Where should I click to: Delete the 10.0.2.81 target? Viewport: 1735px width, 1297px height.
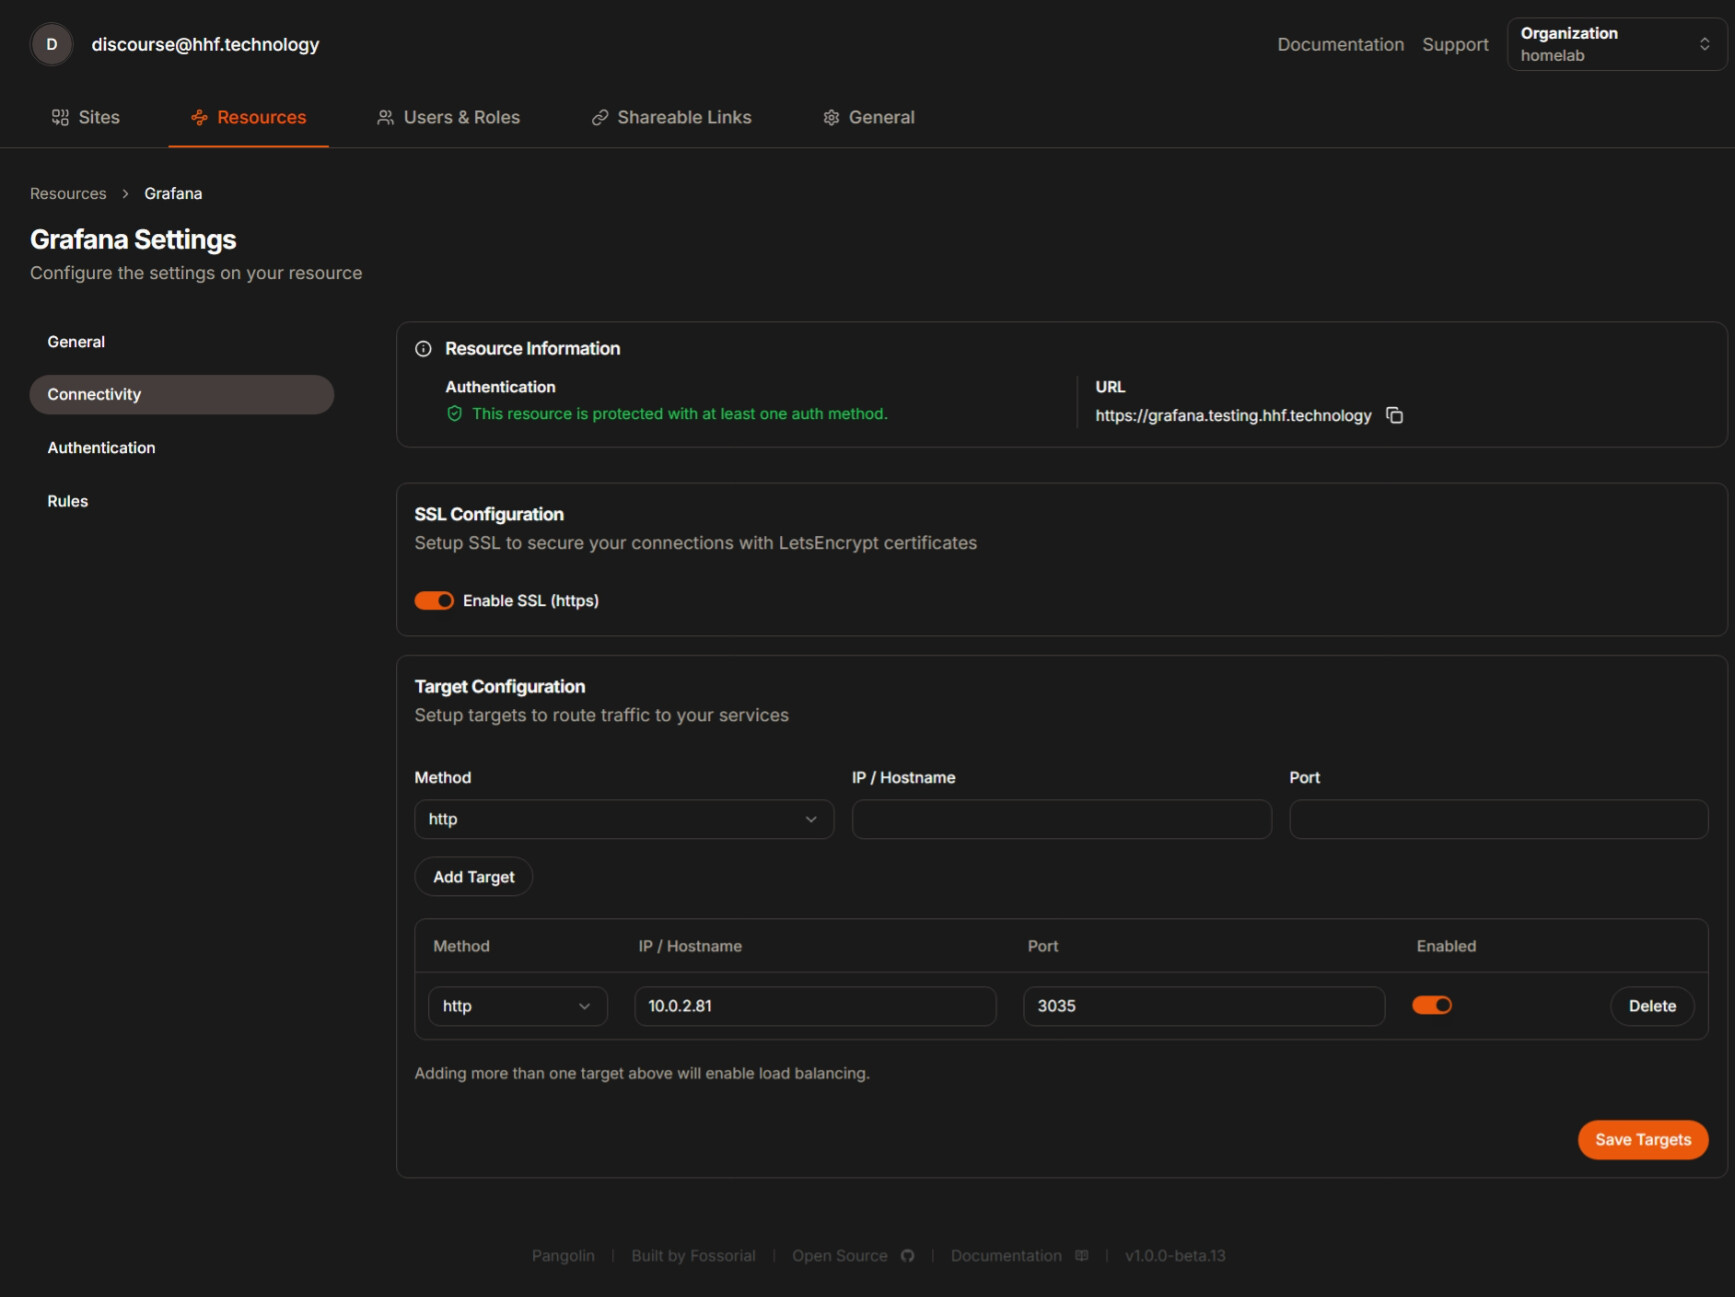pos(1652,1006)
